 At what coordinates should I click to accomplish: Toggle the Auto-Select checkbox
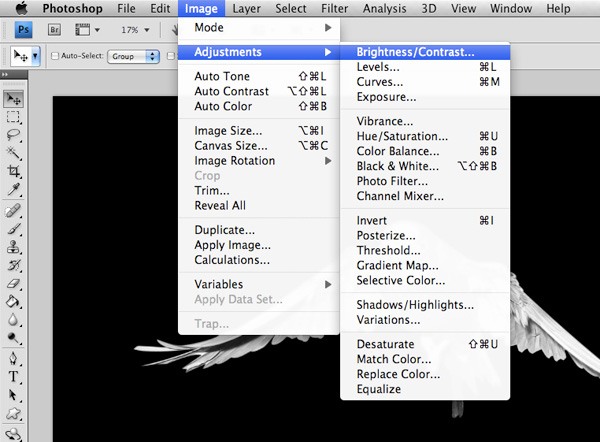click(55, 56)
